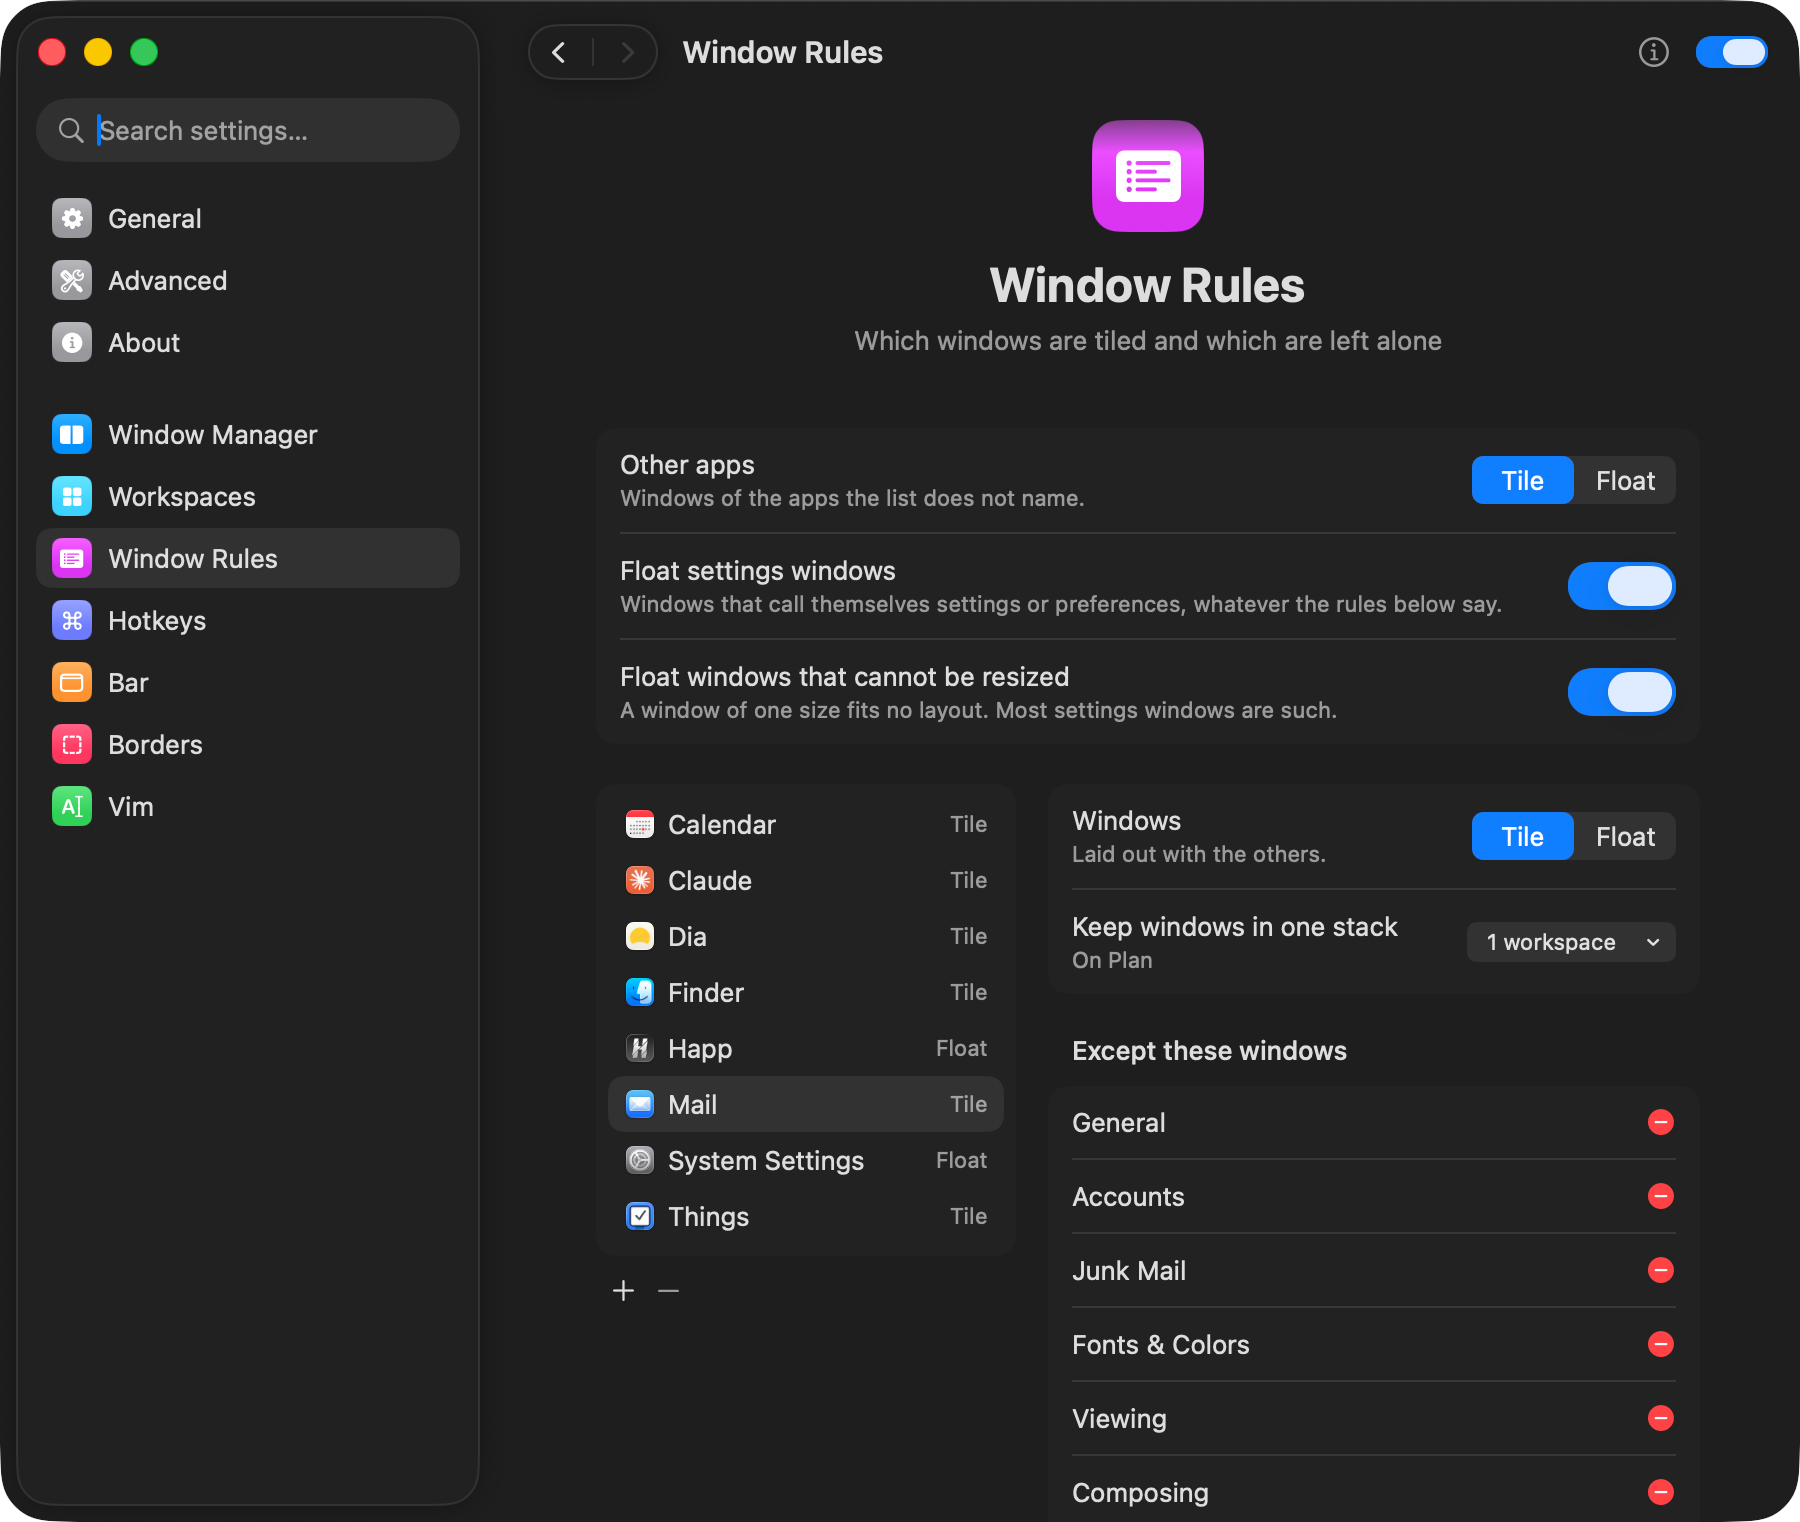Select the Dia app rule
This screenshot has width=1800, height=1522.
coord(806,937)
